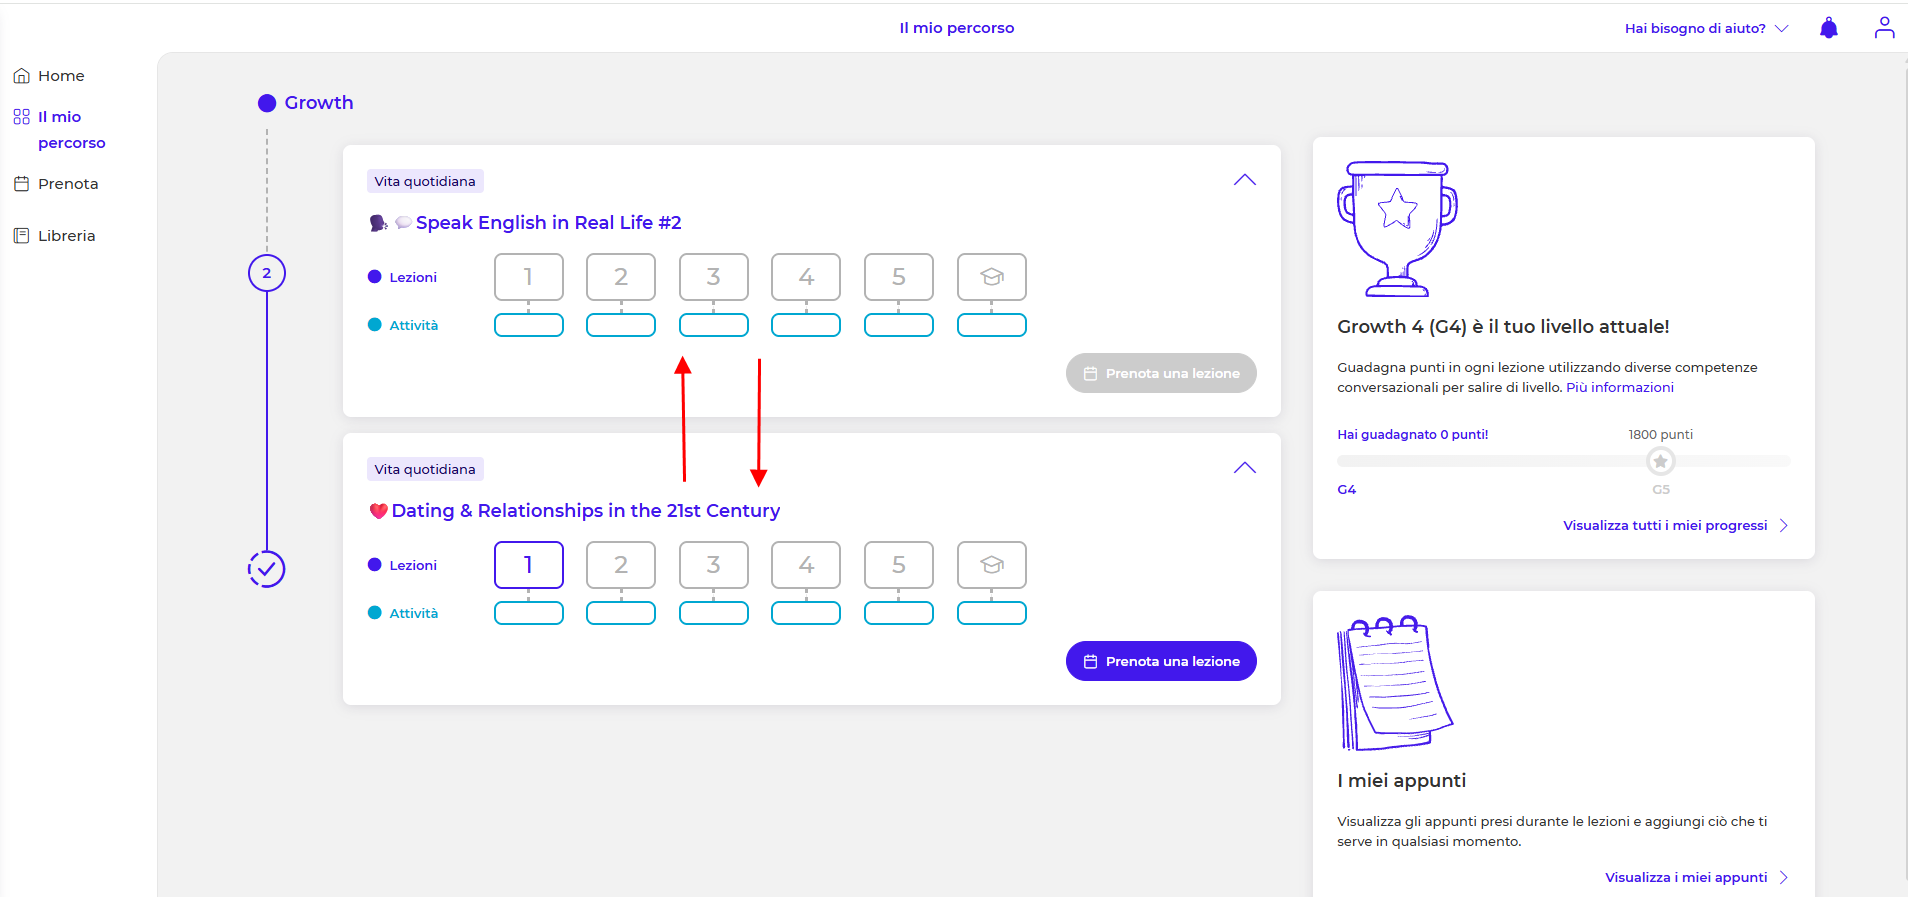The width and height of the screenshot is (1908, 897).
Task: Open the user profile icon
Action: (1884, 28)
